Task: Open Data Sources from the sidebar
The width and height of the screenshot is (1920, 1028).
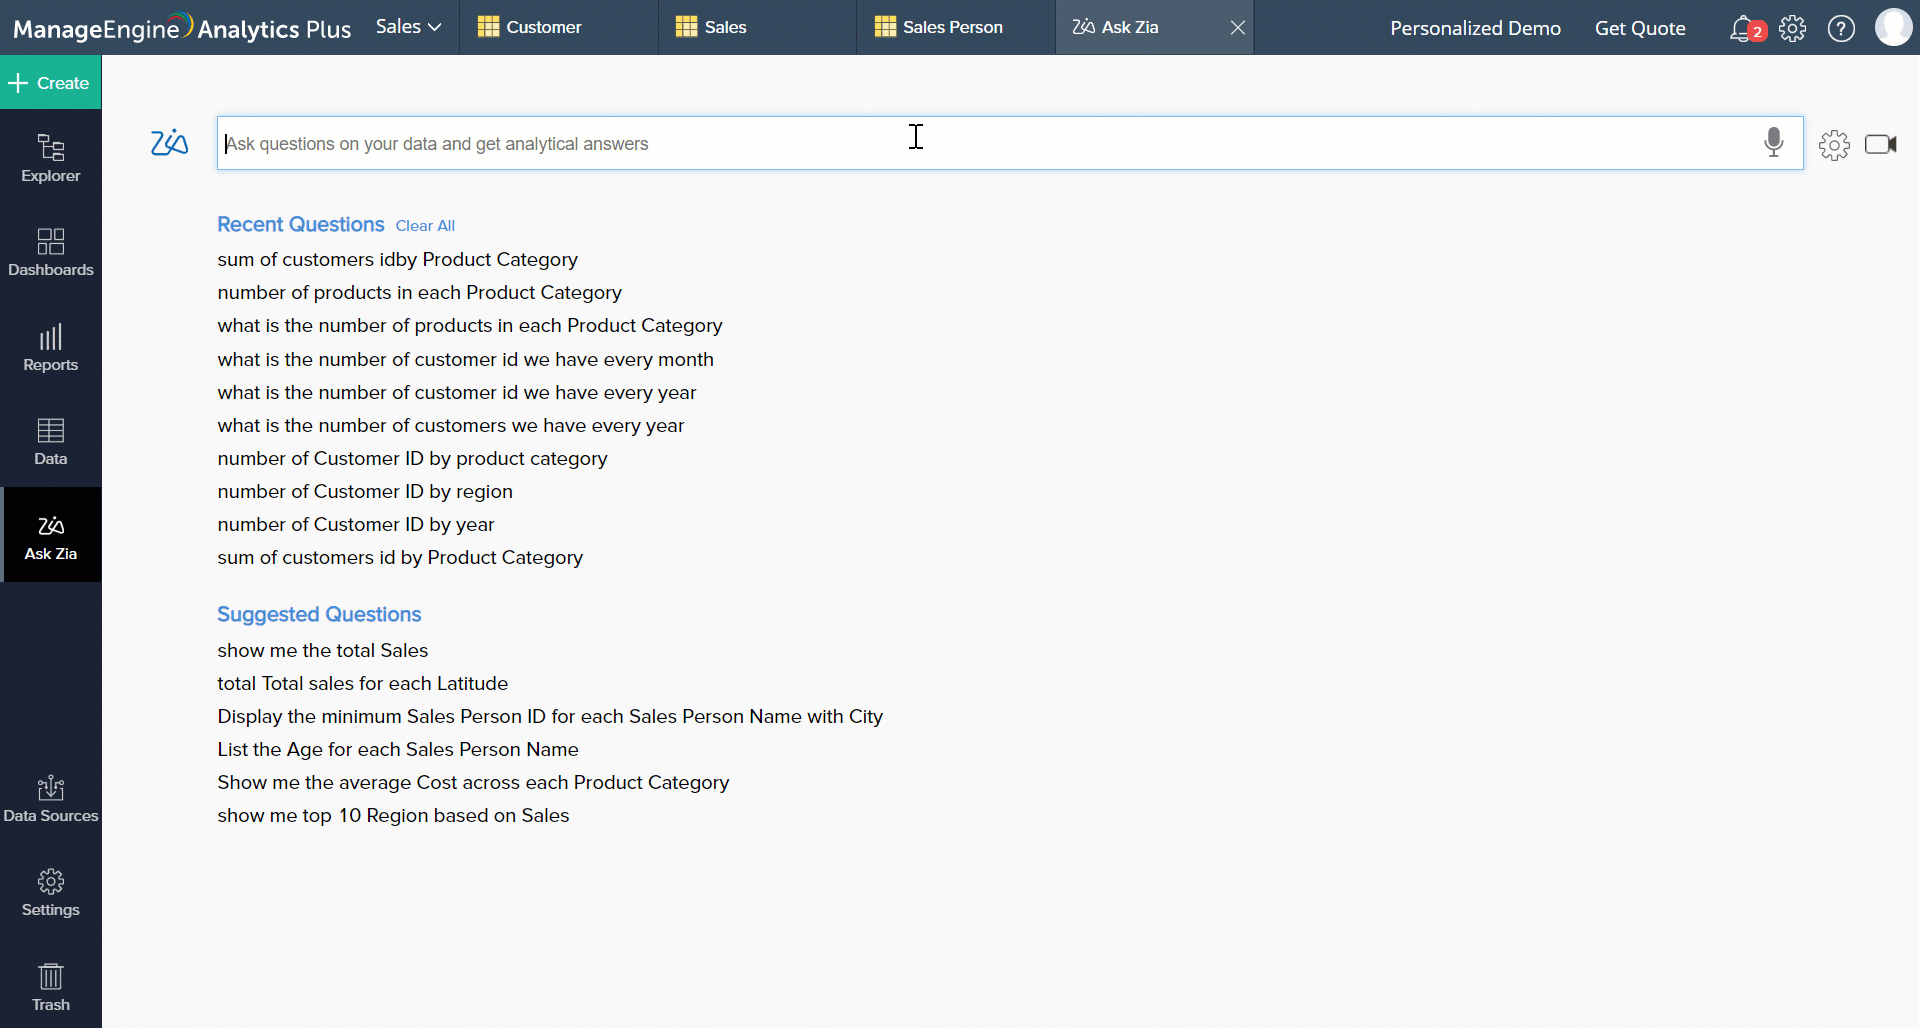Action: click(50, 797)
